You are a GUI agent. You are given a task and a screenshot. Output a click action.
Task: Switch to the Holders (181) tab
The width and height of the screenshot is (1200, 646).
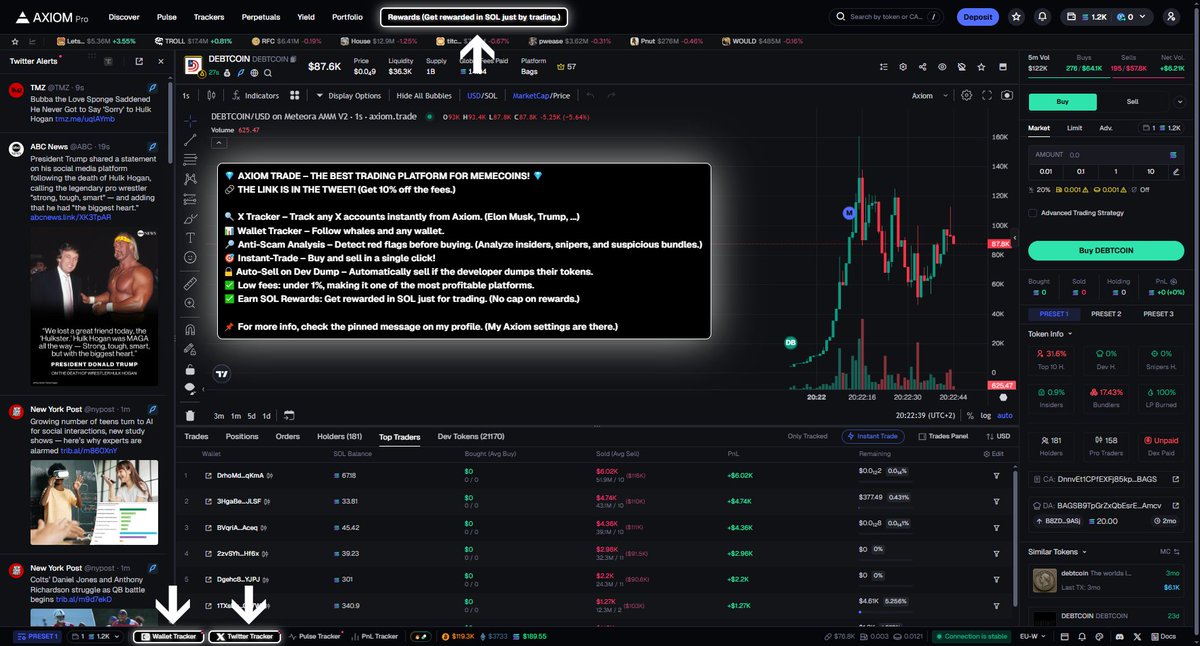(x=339, y=436)
